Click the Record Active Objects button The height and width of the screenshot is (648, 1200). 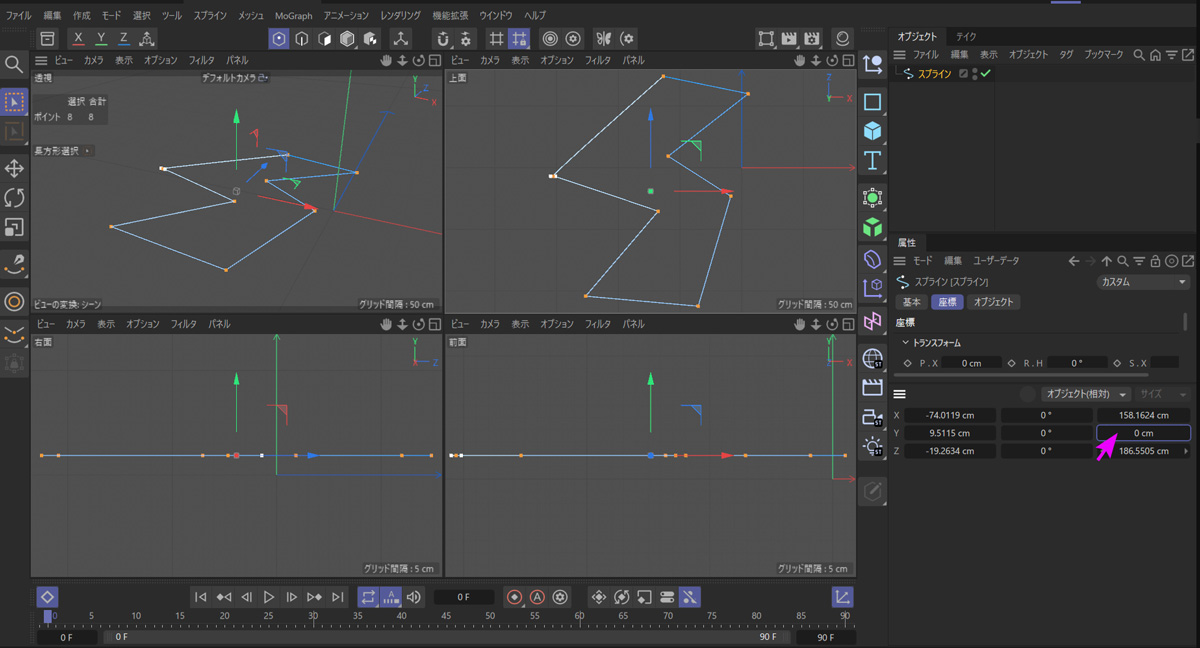(514, 597)
